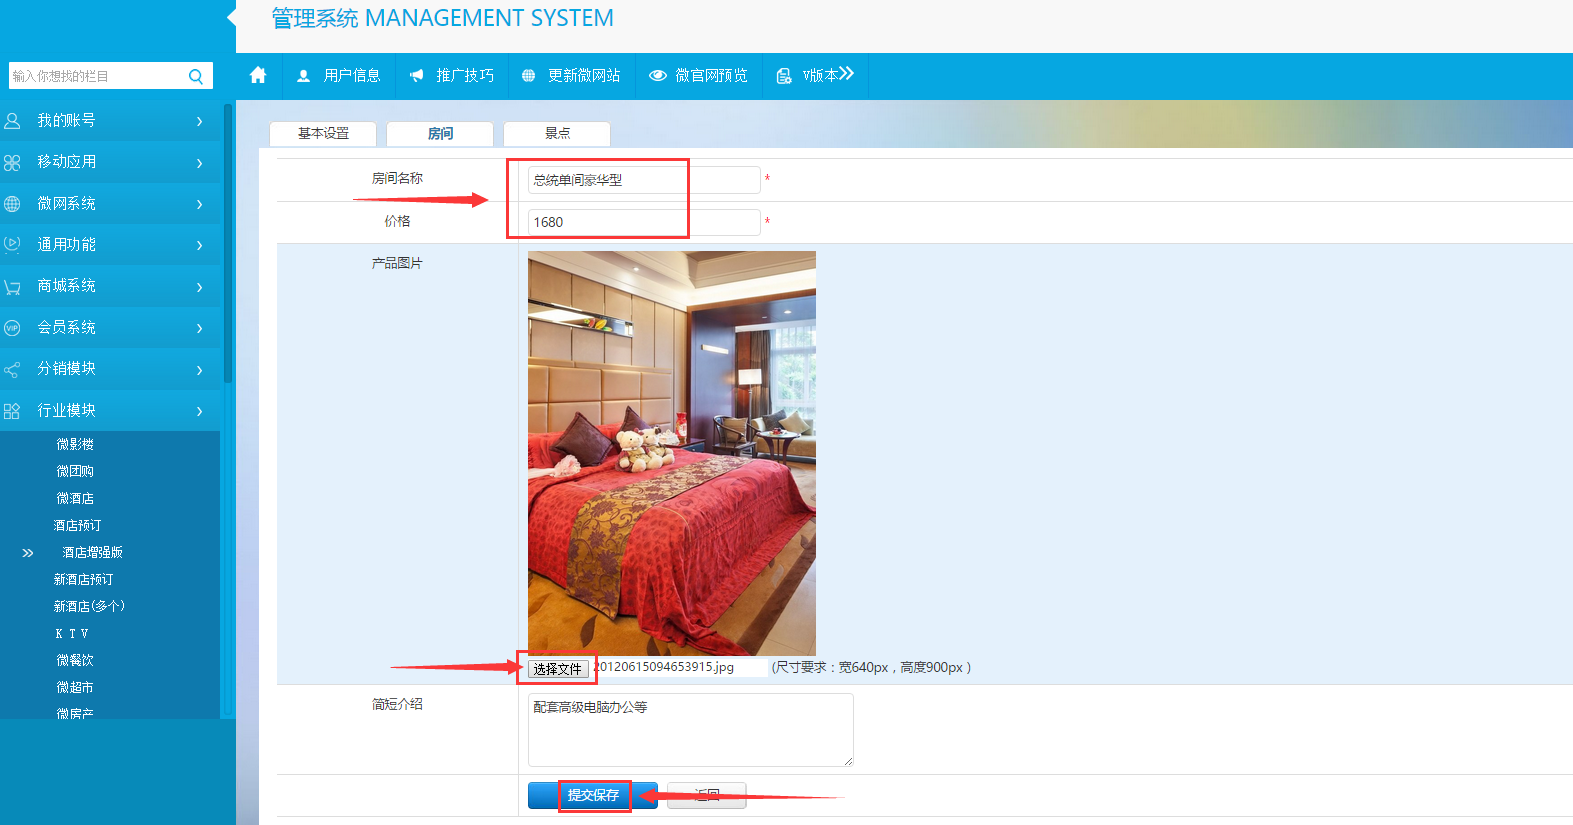Click the 推广技巧 megaphone icon
1573x825 pixels.
[x=416, y=76]
